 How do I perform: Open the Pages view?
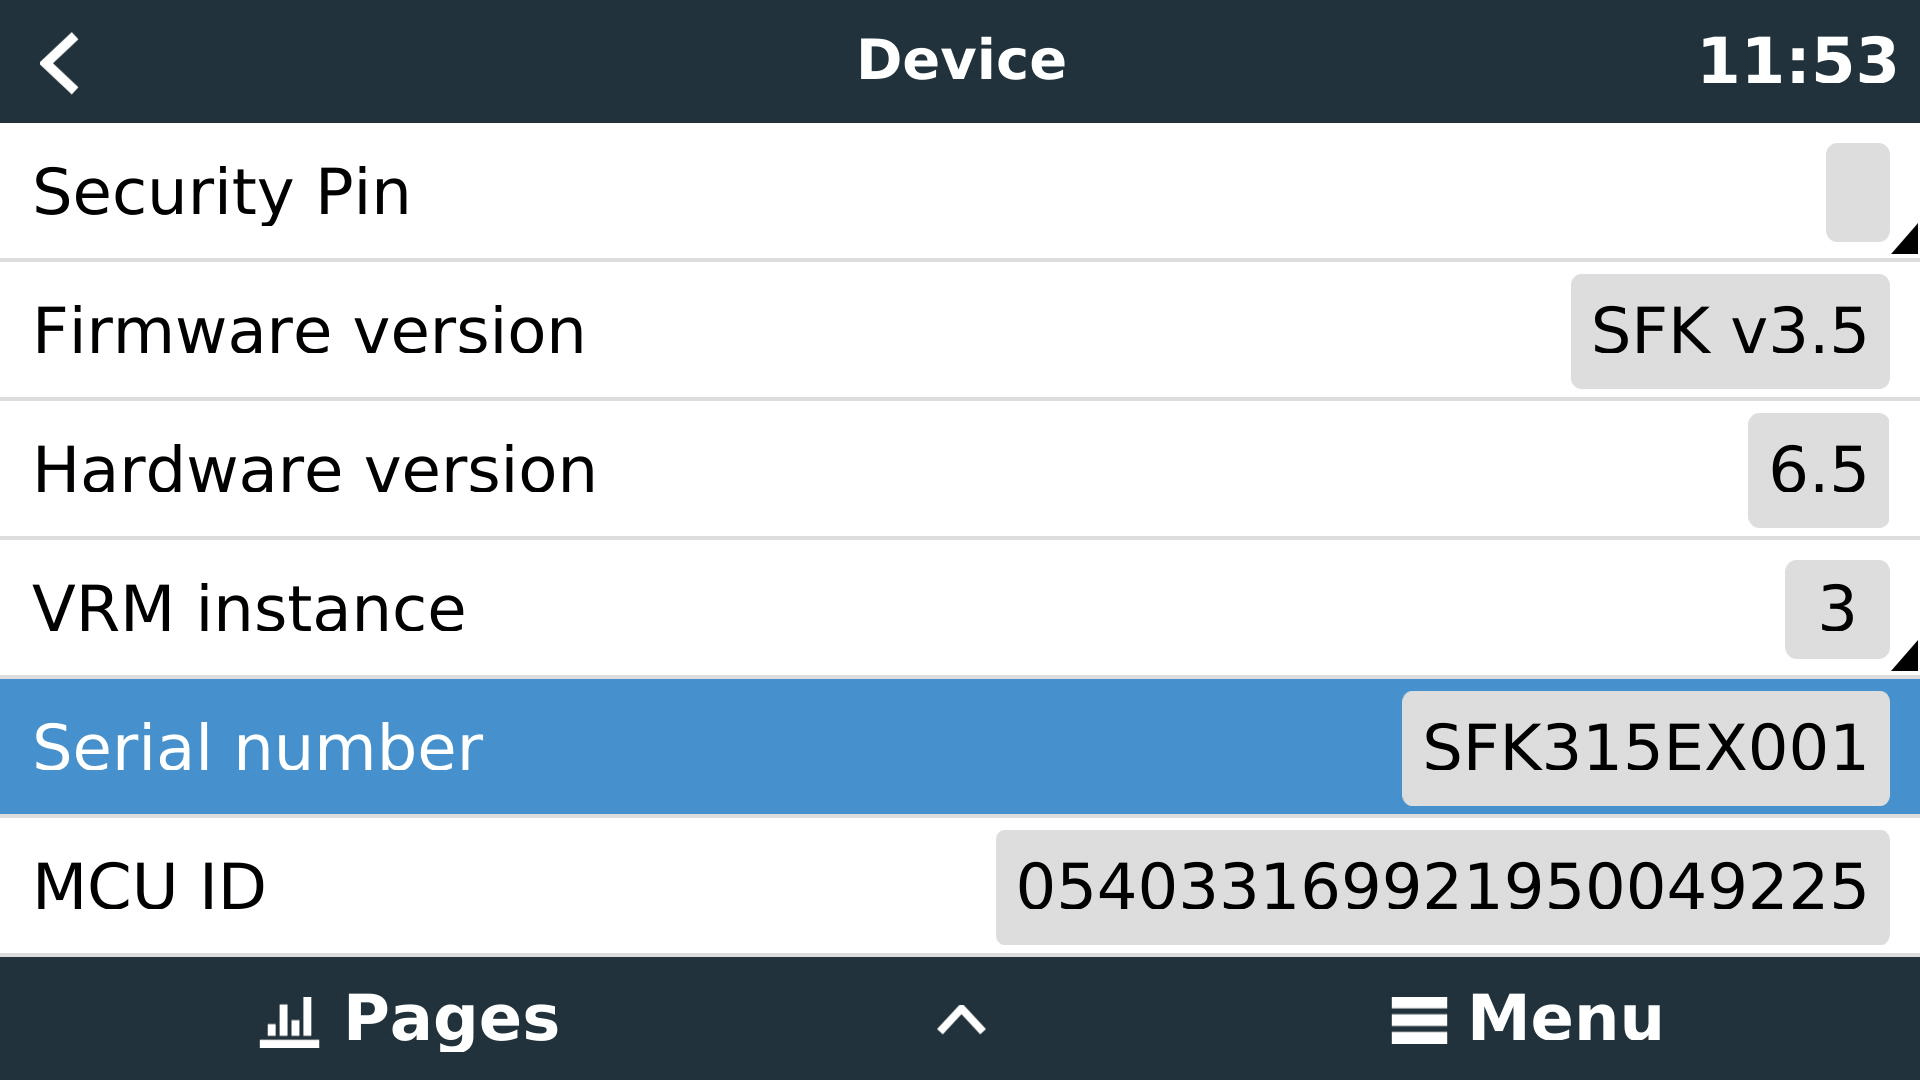(451, 1019)
